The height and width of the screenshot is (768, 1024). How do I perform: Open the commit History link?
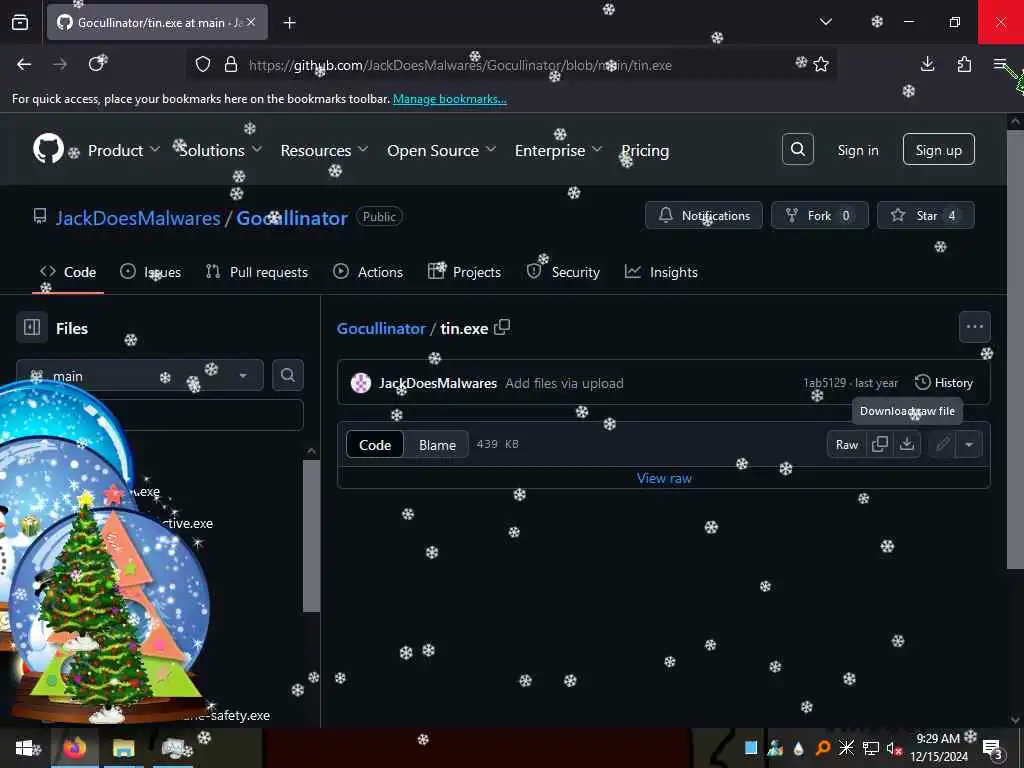pos(944,383)
